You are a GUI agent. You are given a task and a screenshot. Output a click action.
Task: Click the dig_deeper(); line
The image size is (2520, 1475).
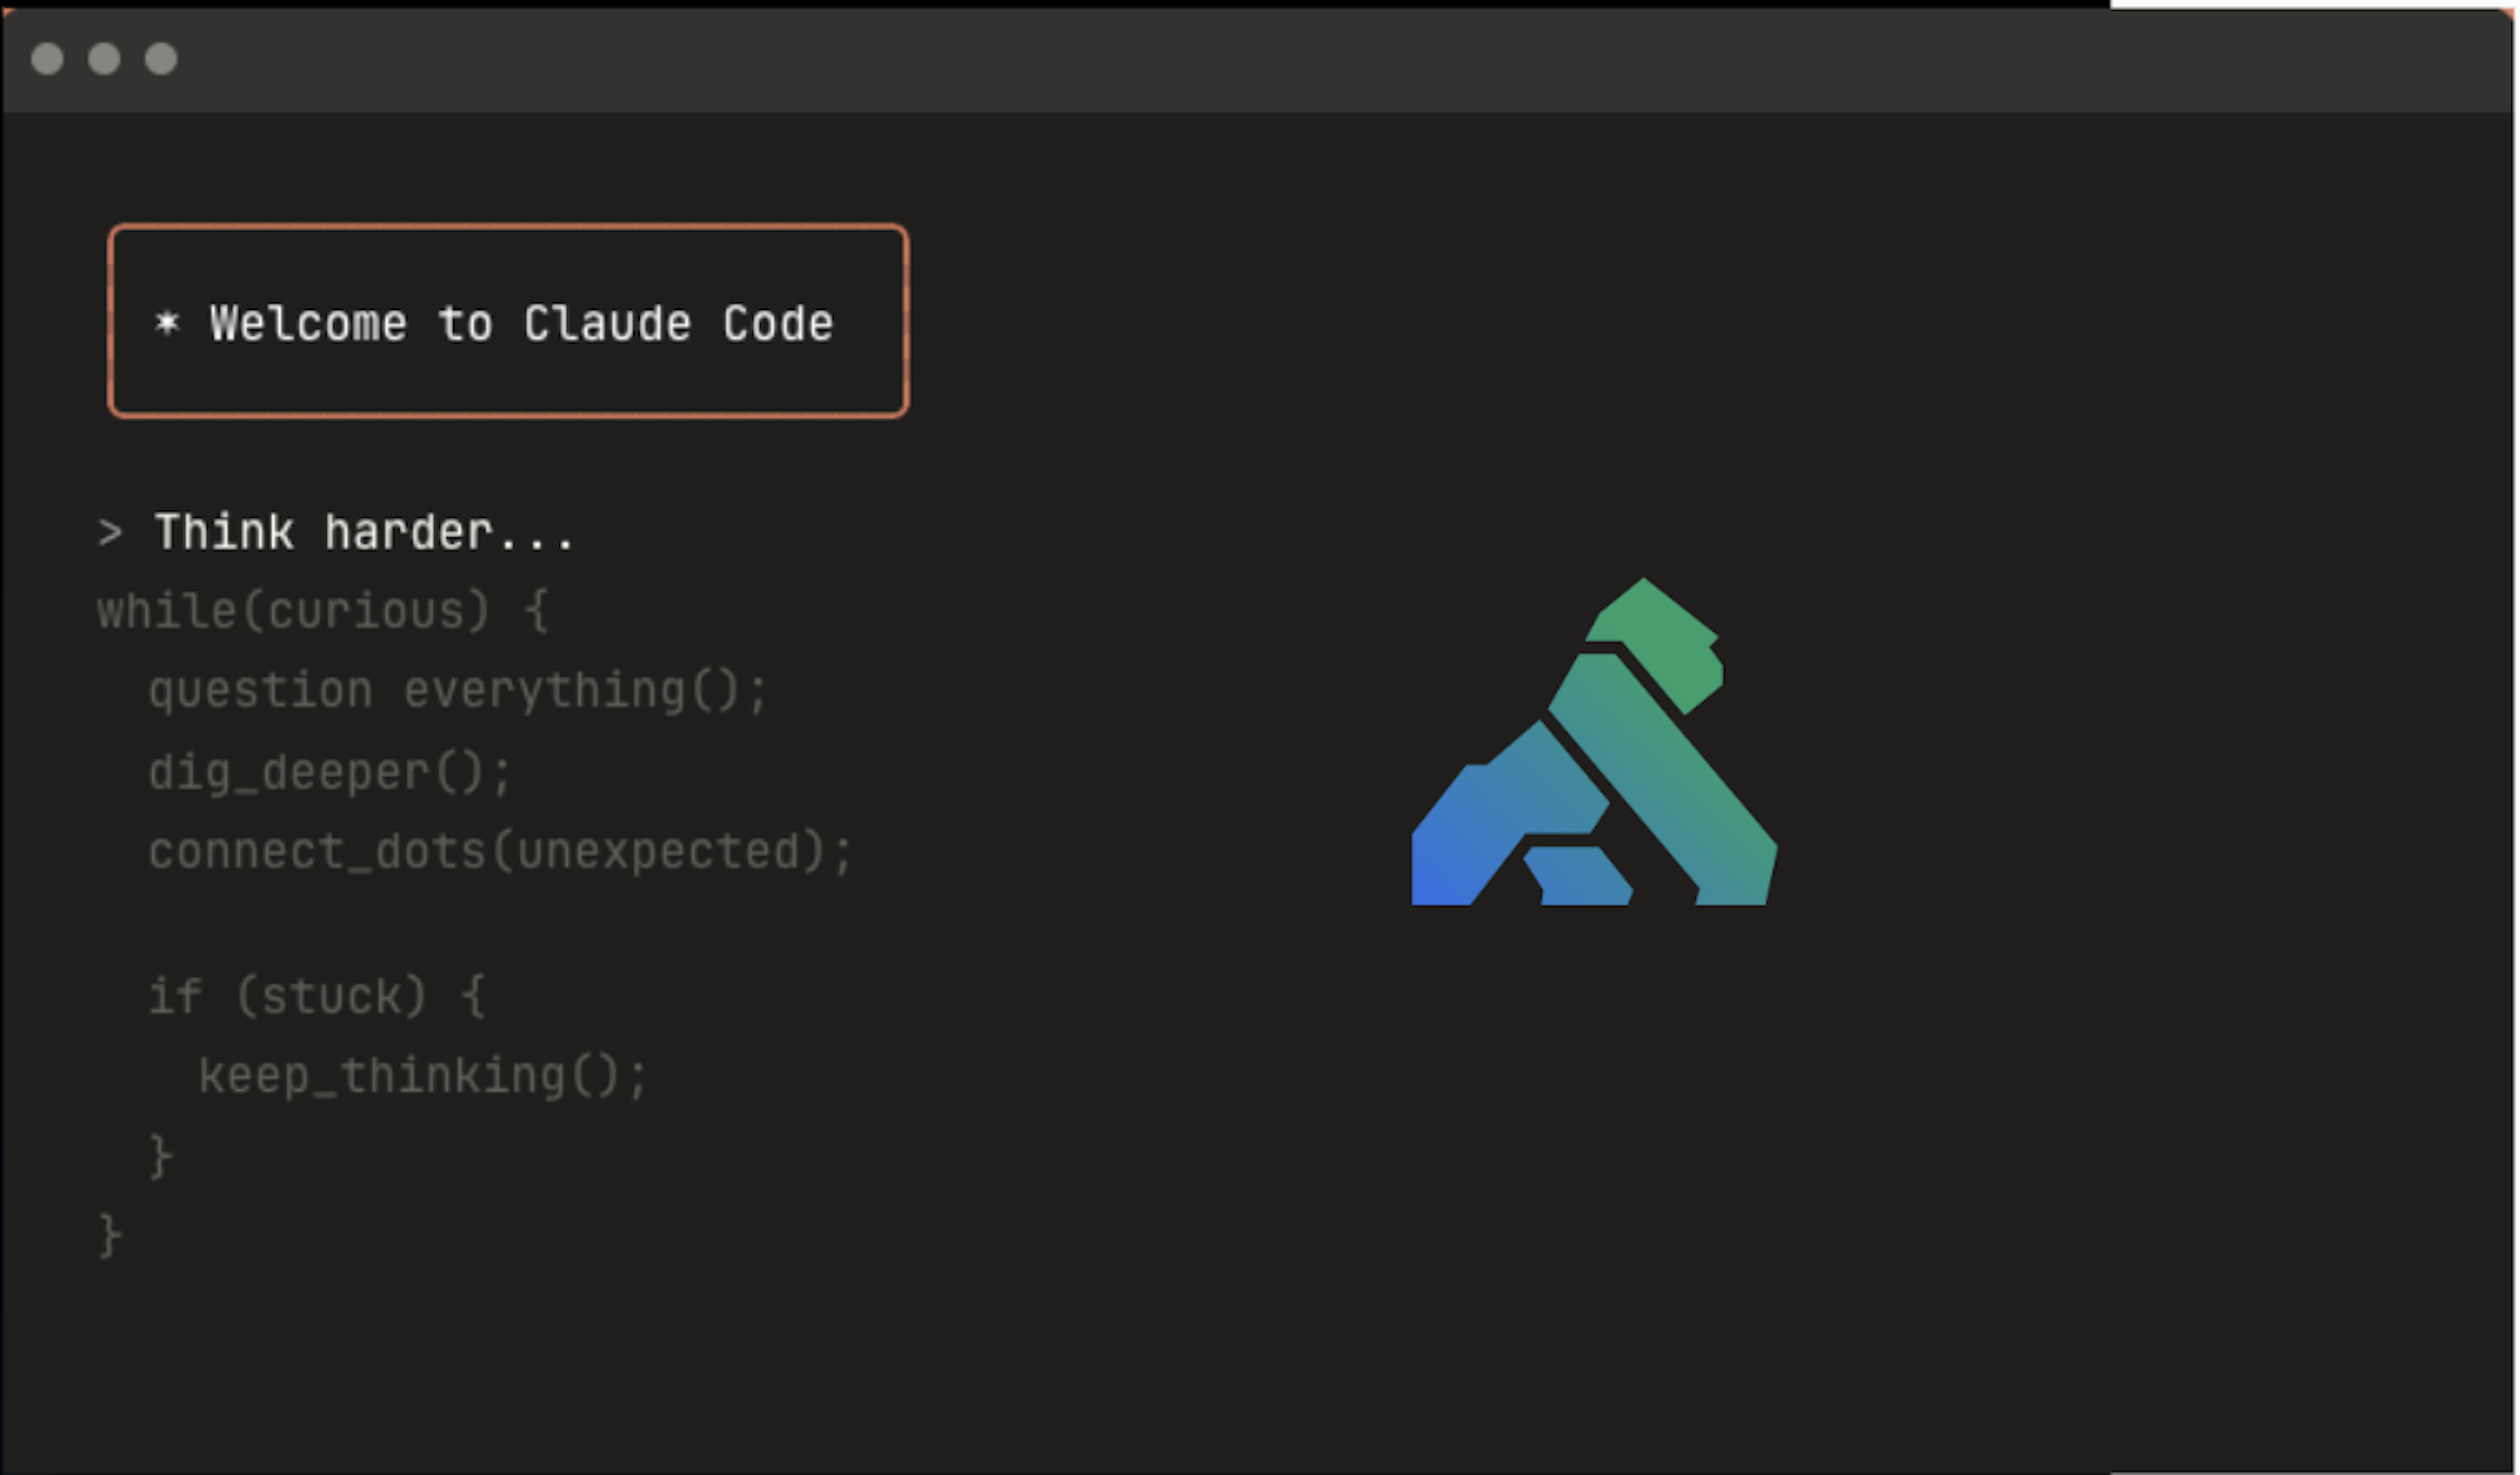tap(330, 773)
